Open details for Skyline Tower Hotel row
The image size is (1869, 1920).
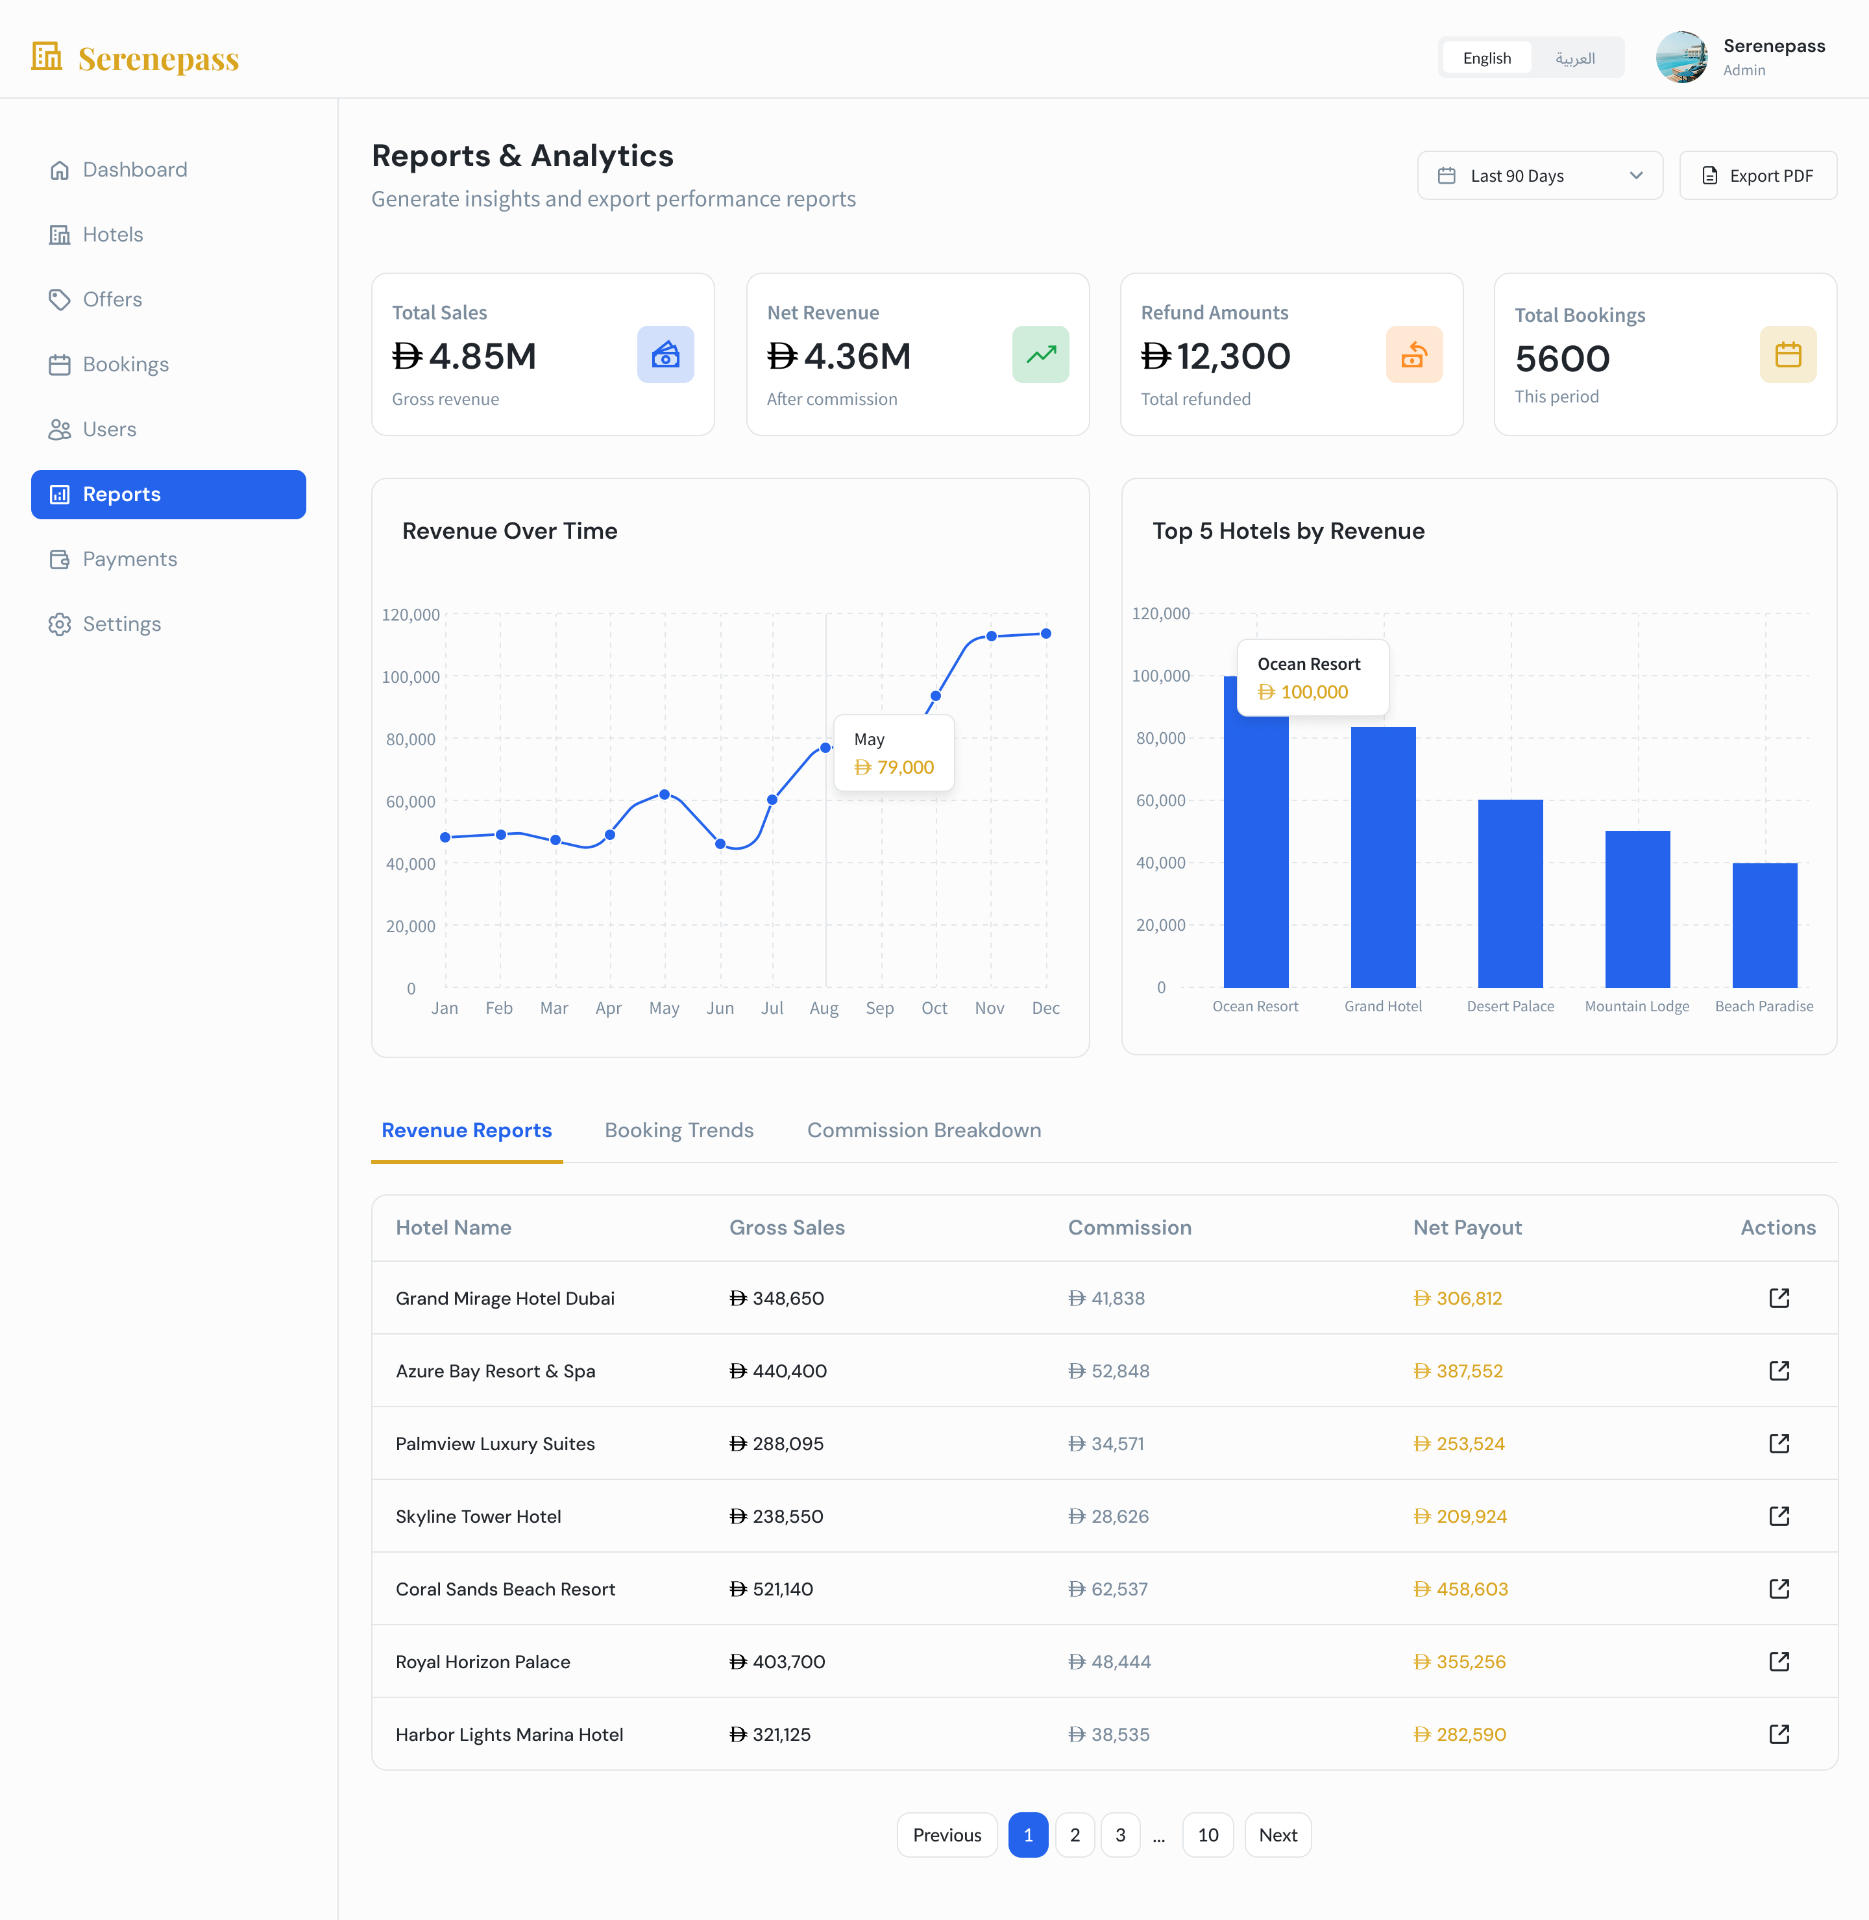1779,1517
